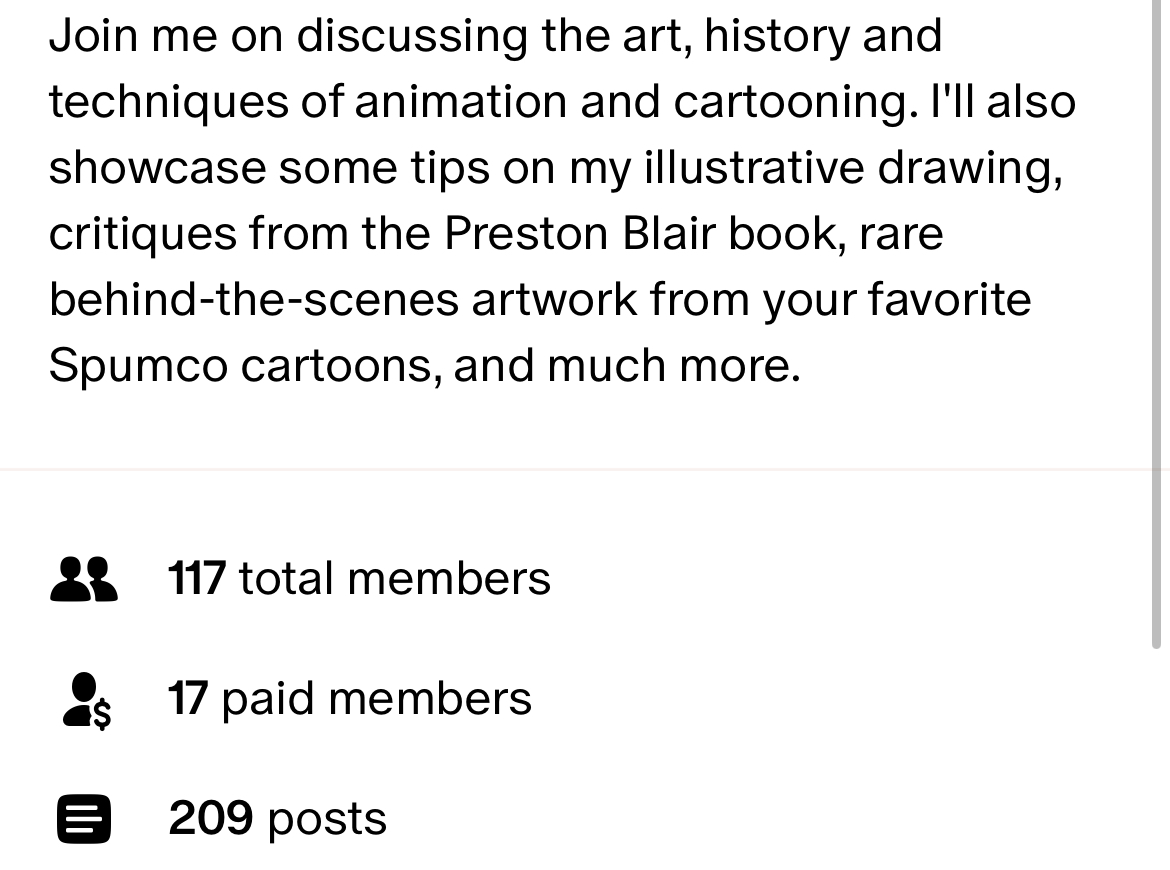Select the "17 paid members" label
1170x870 pixels.
tap(349, 699)
